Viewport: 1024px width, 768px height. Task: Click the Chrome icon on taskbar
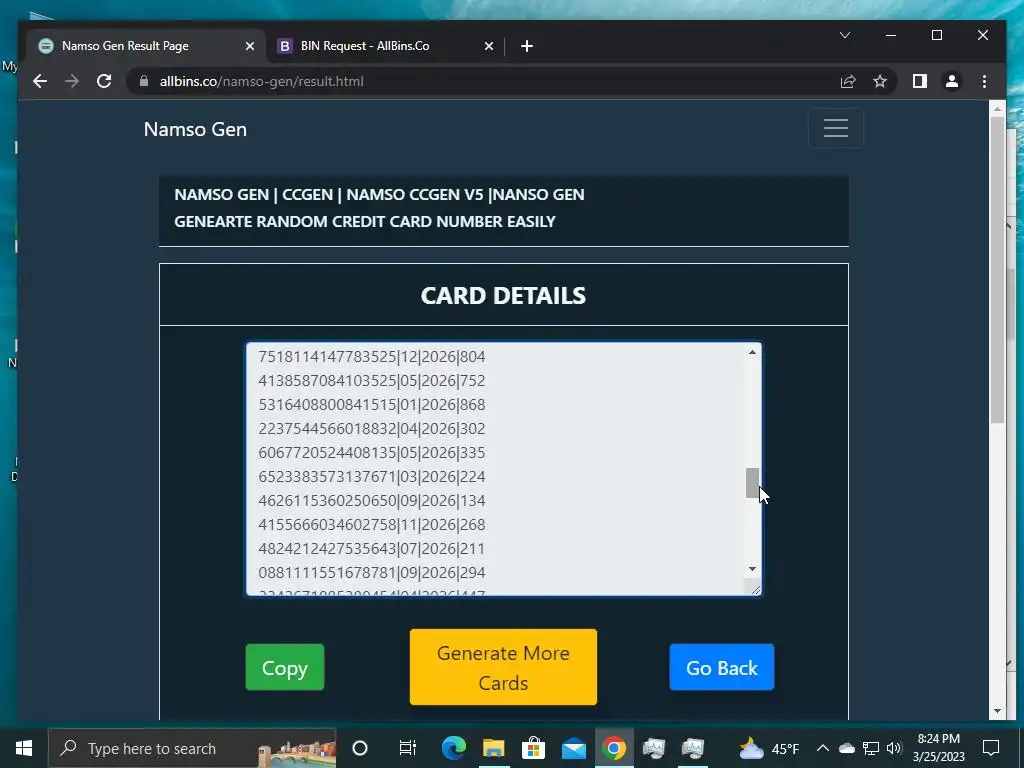613,748
